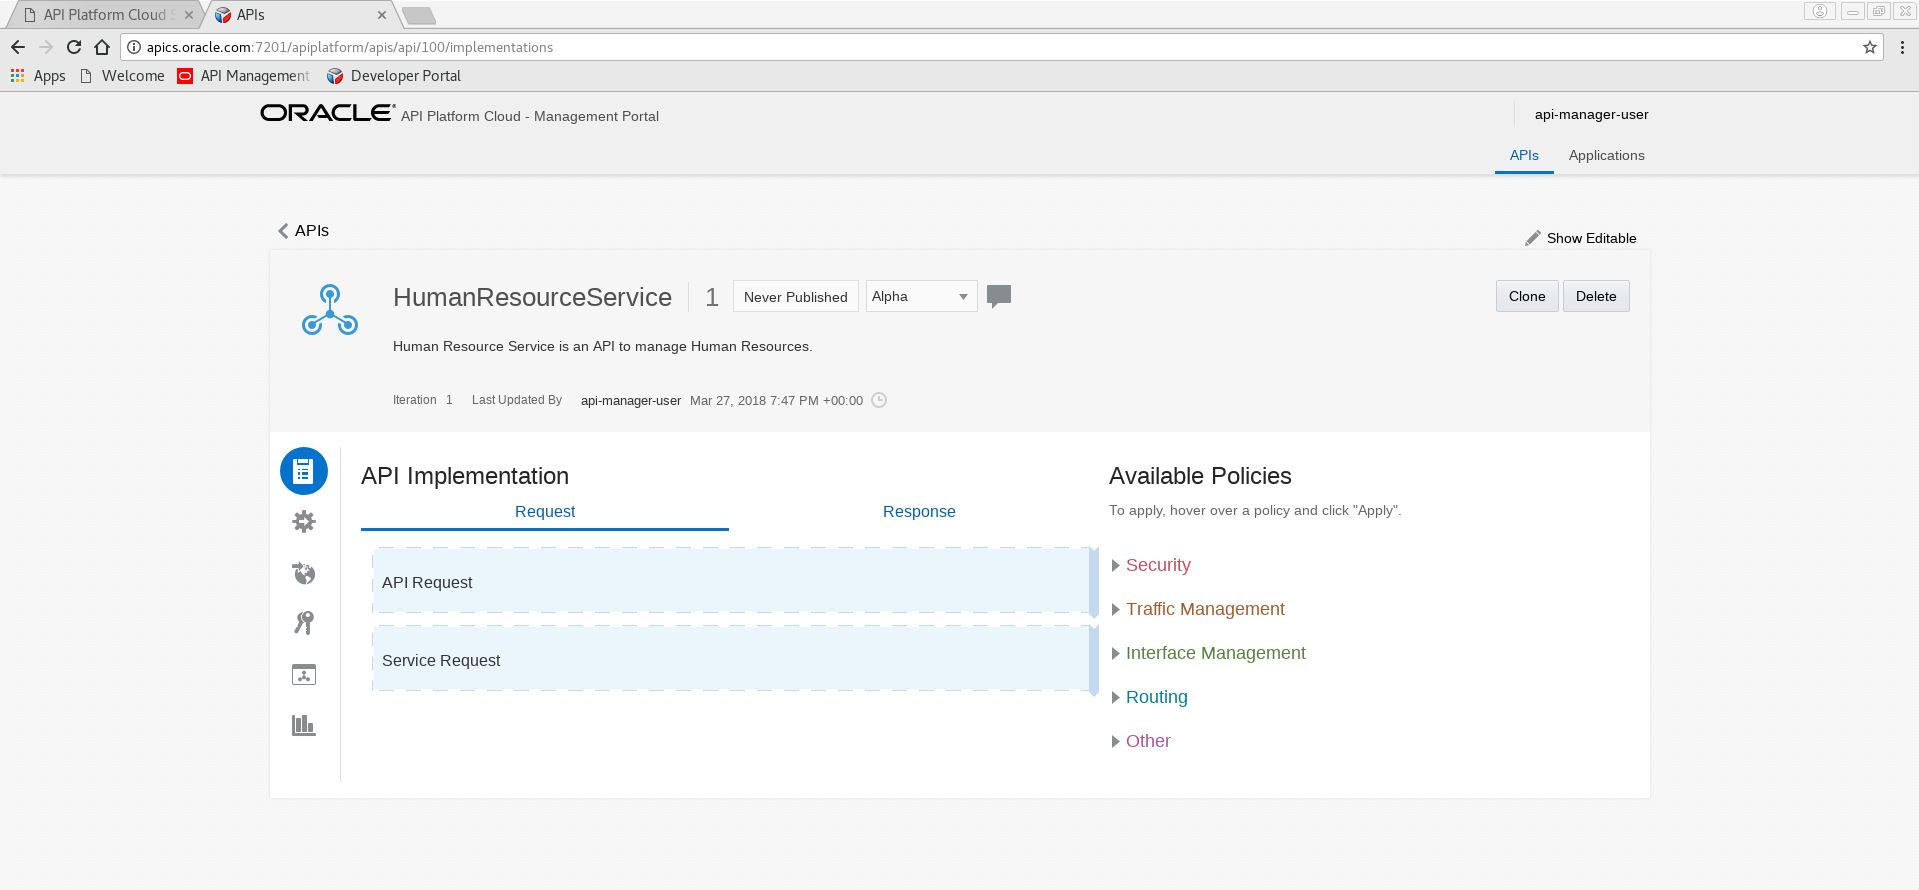Open the Deployments gear icon in sidebar
Viewport: 1919px width, 890px height.
pos(304,522)
